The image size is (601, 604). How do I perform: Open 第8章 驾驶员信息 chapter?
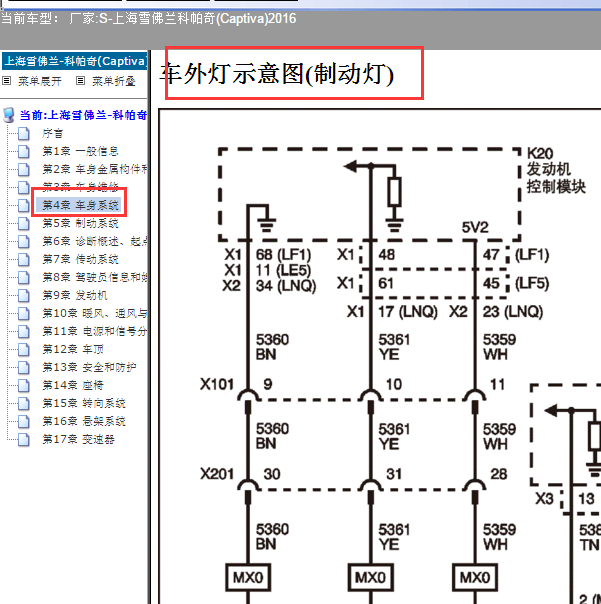click(x=94, y=277)
